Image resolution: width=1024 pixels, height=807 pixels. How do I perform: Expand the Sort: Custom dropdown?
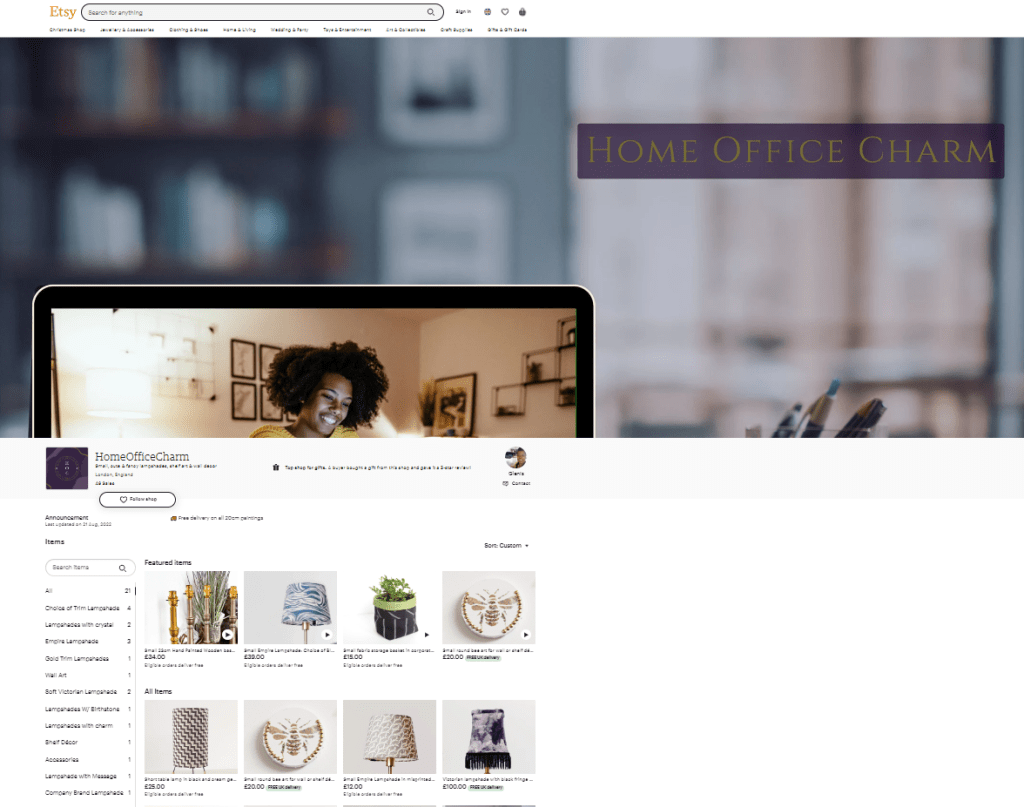tap(506, 546)
